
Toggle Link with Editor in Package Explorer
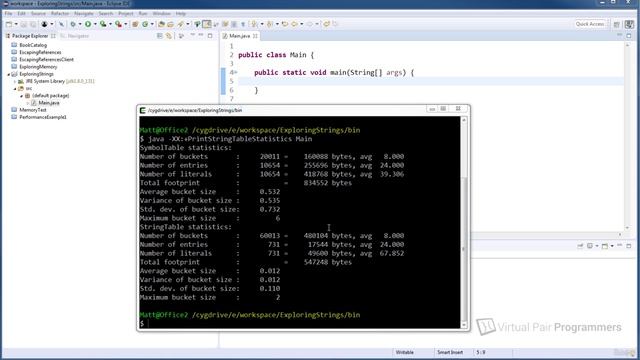pyautogui.click(x=169, y=36)
